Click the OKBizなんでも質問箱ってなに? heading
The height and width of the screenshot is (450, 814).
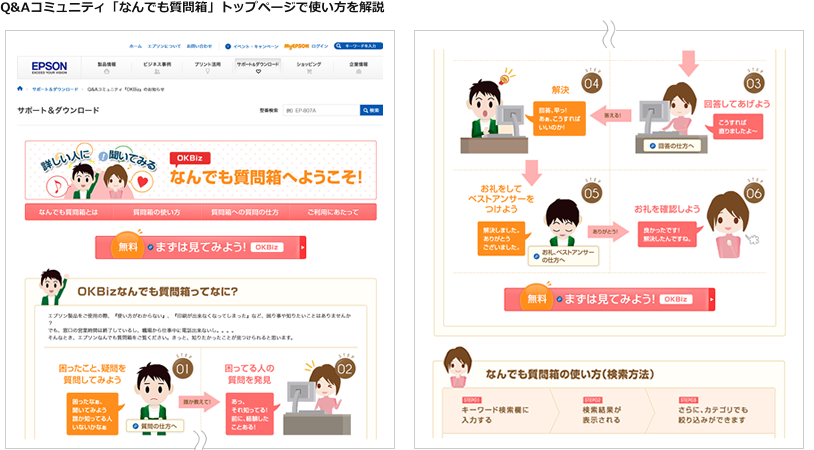pos(157,292)
